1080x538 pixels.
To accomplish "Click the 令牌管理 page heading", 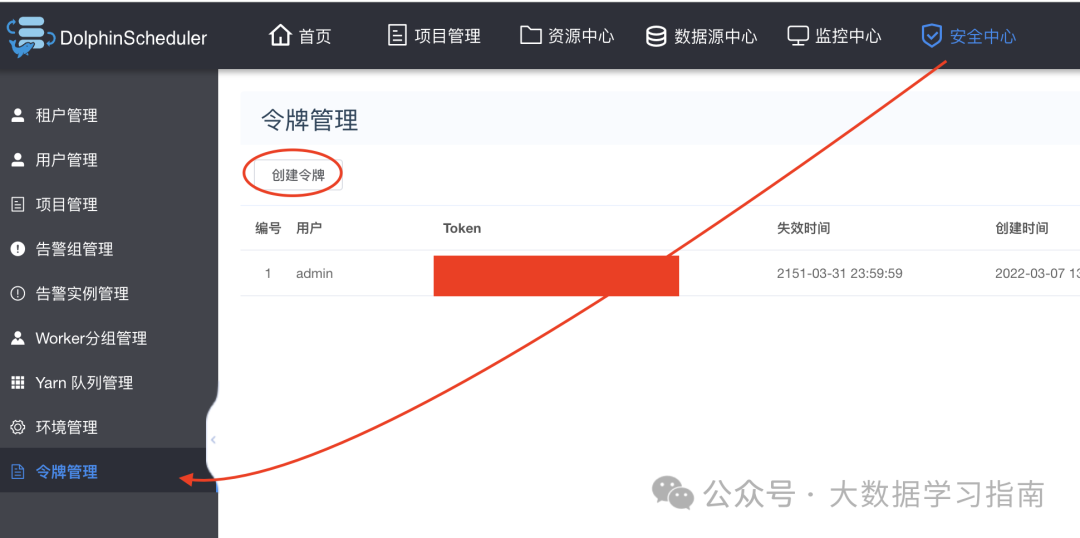I will 310,120.
